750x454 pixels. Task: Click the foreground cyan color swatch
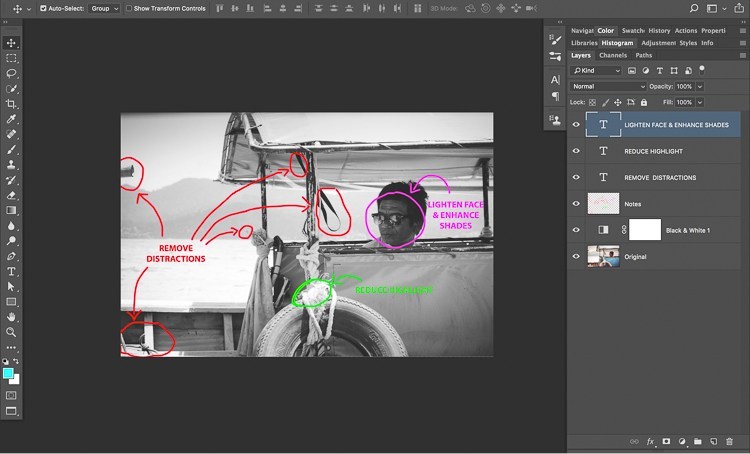point(7,373)
